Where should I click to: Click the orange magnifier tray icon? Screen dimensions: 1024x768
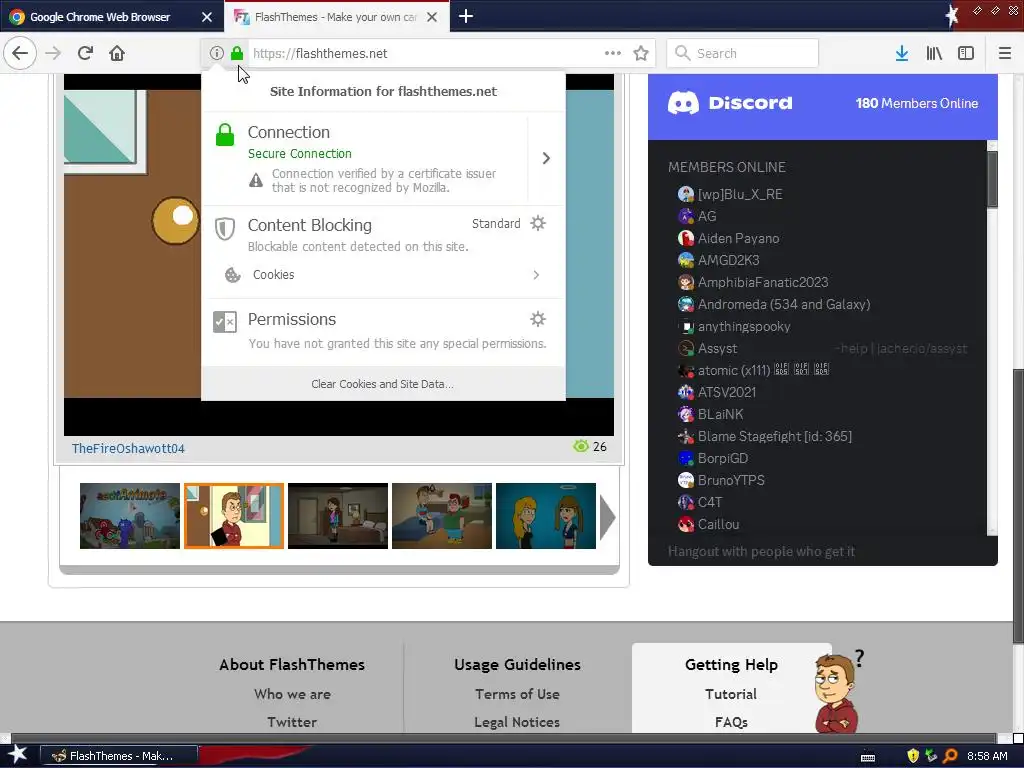tap(950, 756)
